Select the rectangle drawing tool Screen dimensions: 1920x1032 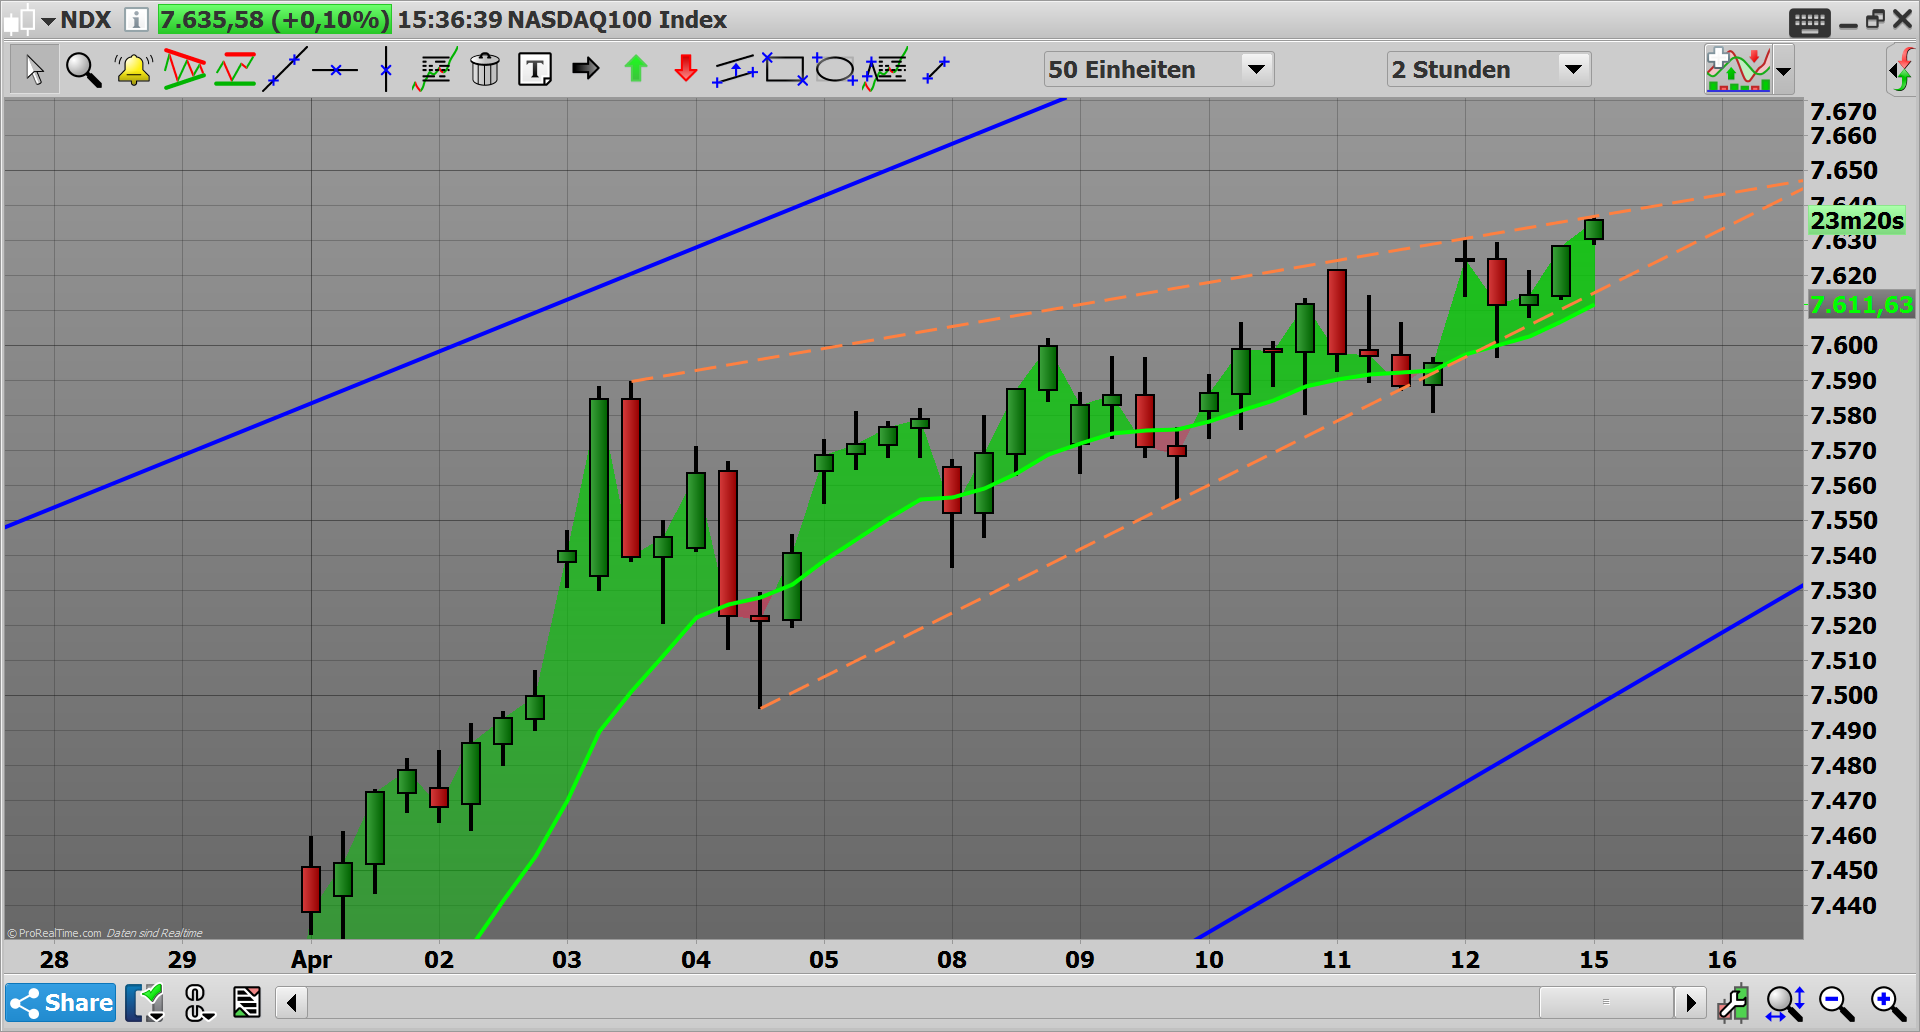(785, 70)
